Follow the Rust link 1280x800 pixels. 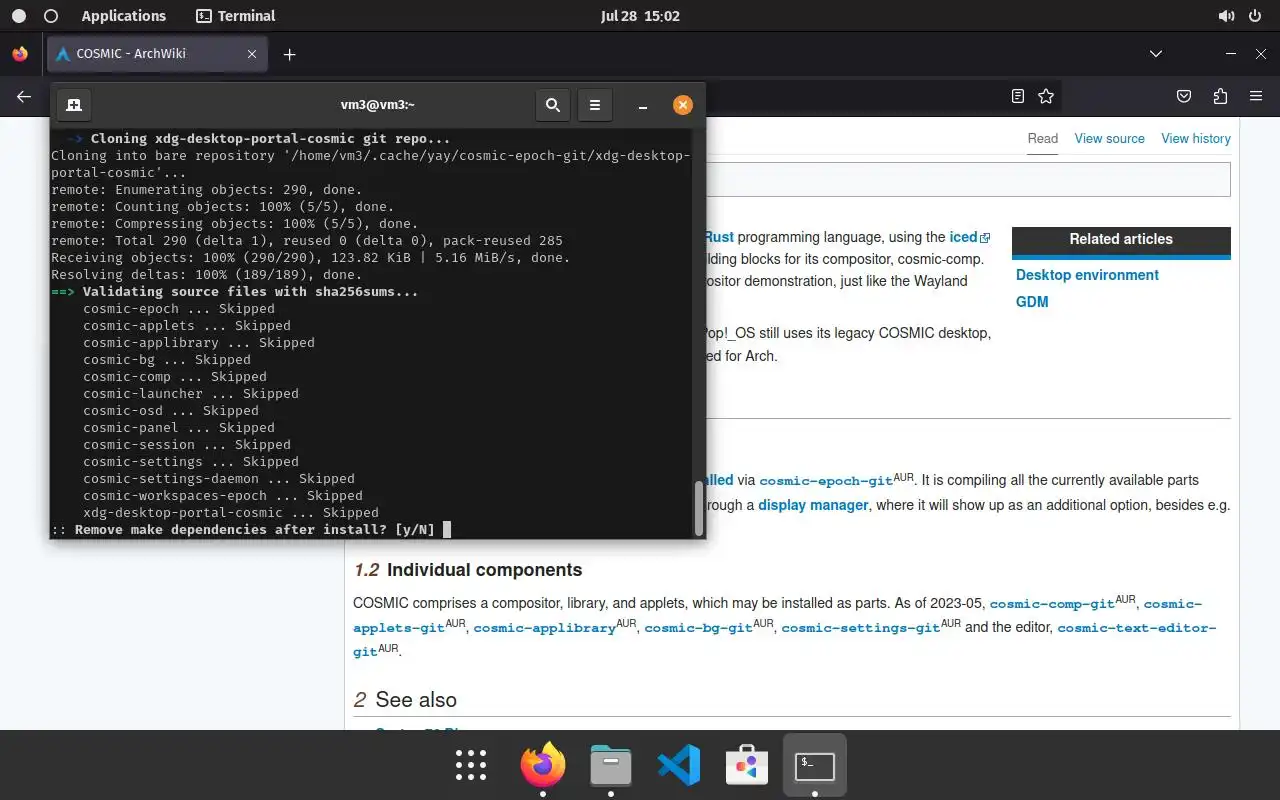tap(719, 237)
